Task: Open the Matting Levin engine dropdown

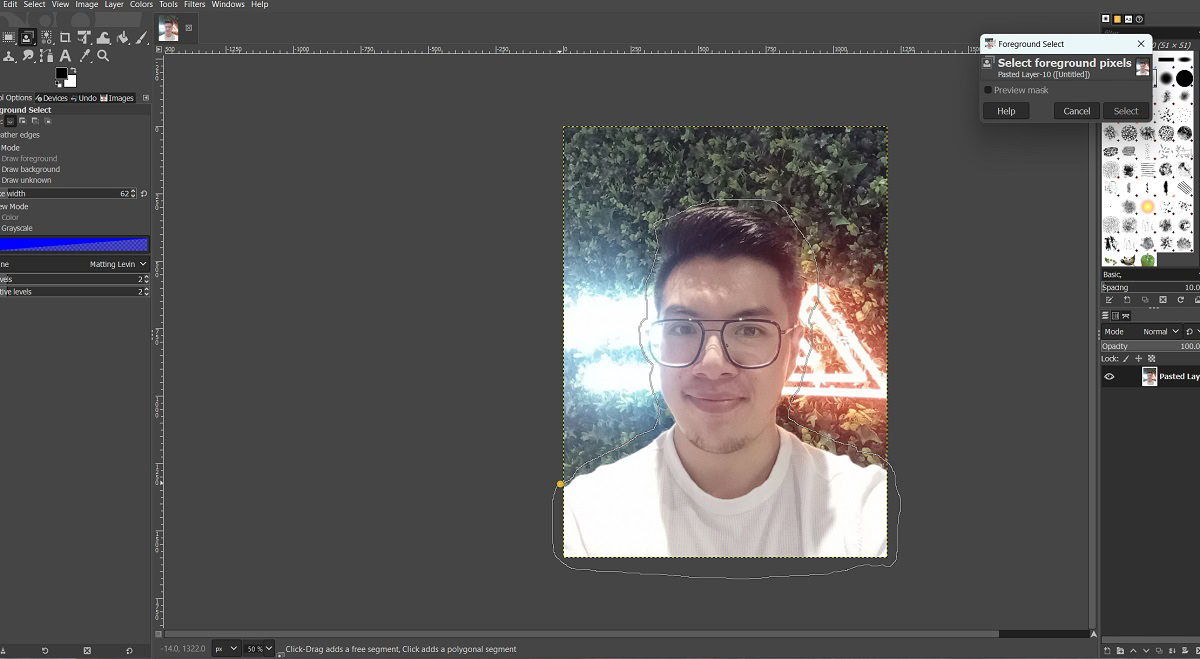Action: coord(118,264)
